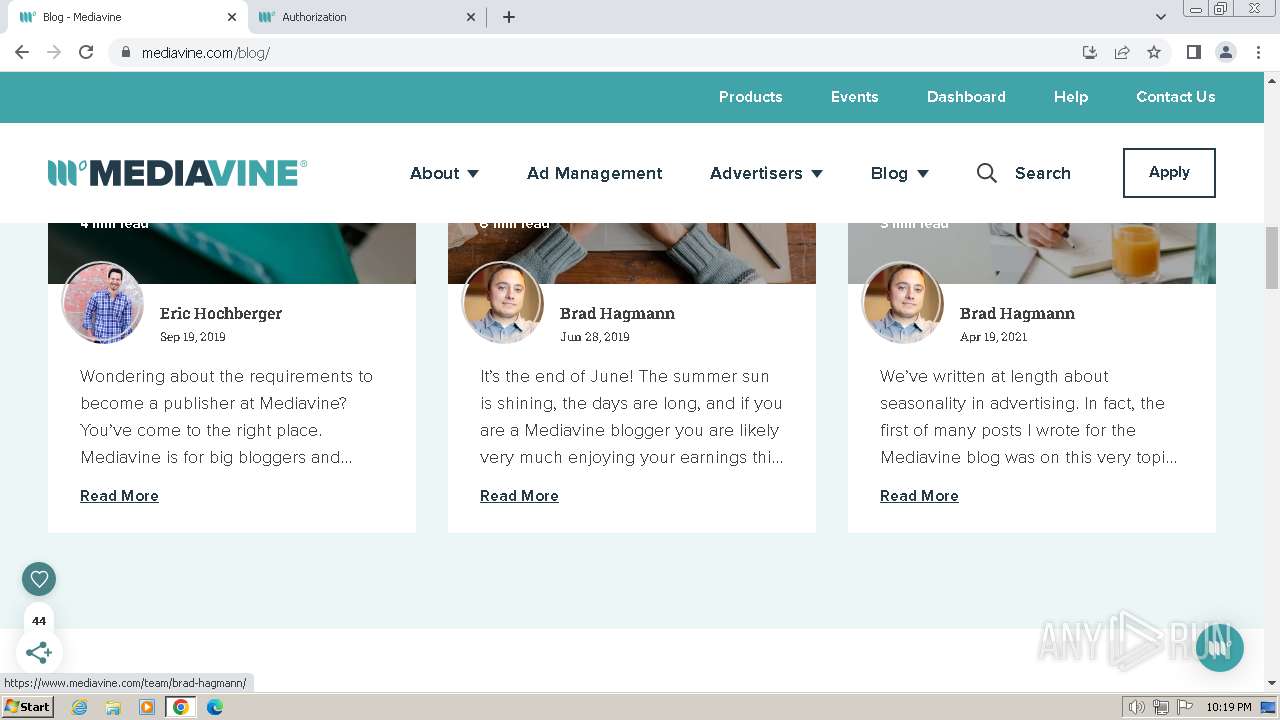Click the browser back arrow
Screen dimensions: 1280x720
click(22, 52)
